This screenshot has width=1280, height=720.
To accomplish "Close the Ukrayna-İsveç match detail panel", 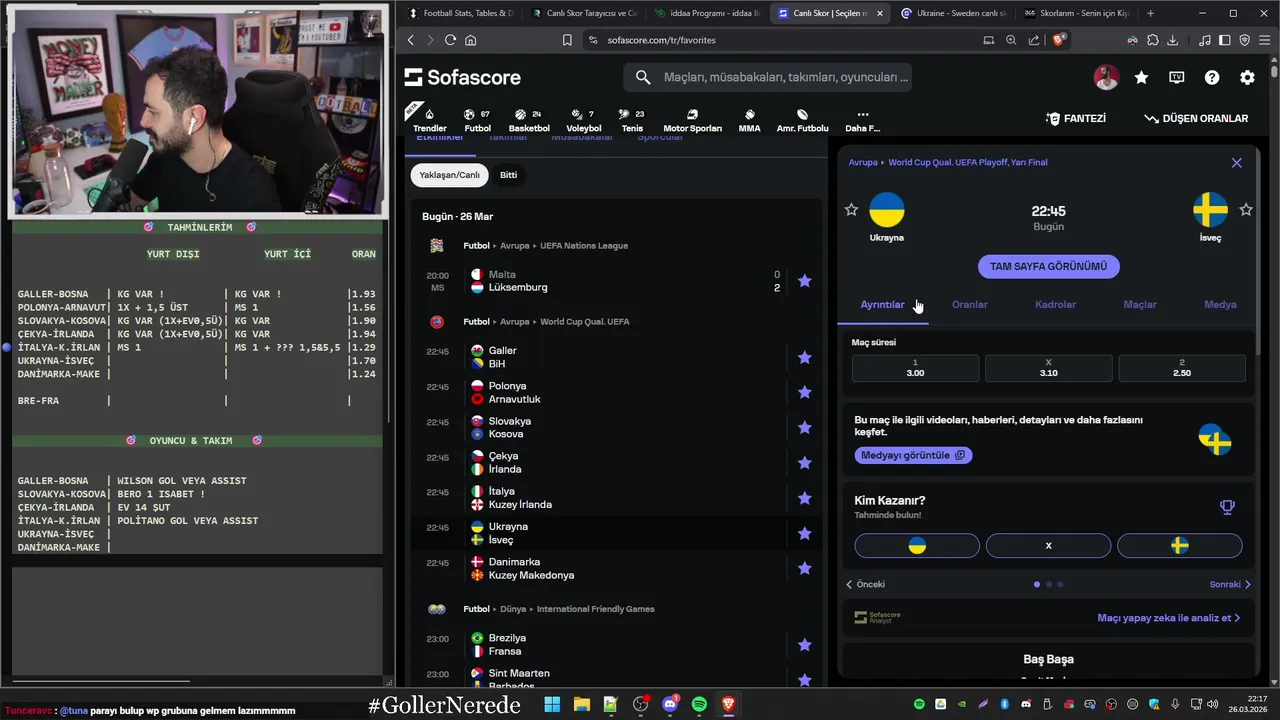I will point(1236,162).
